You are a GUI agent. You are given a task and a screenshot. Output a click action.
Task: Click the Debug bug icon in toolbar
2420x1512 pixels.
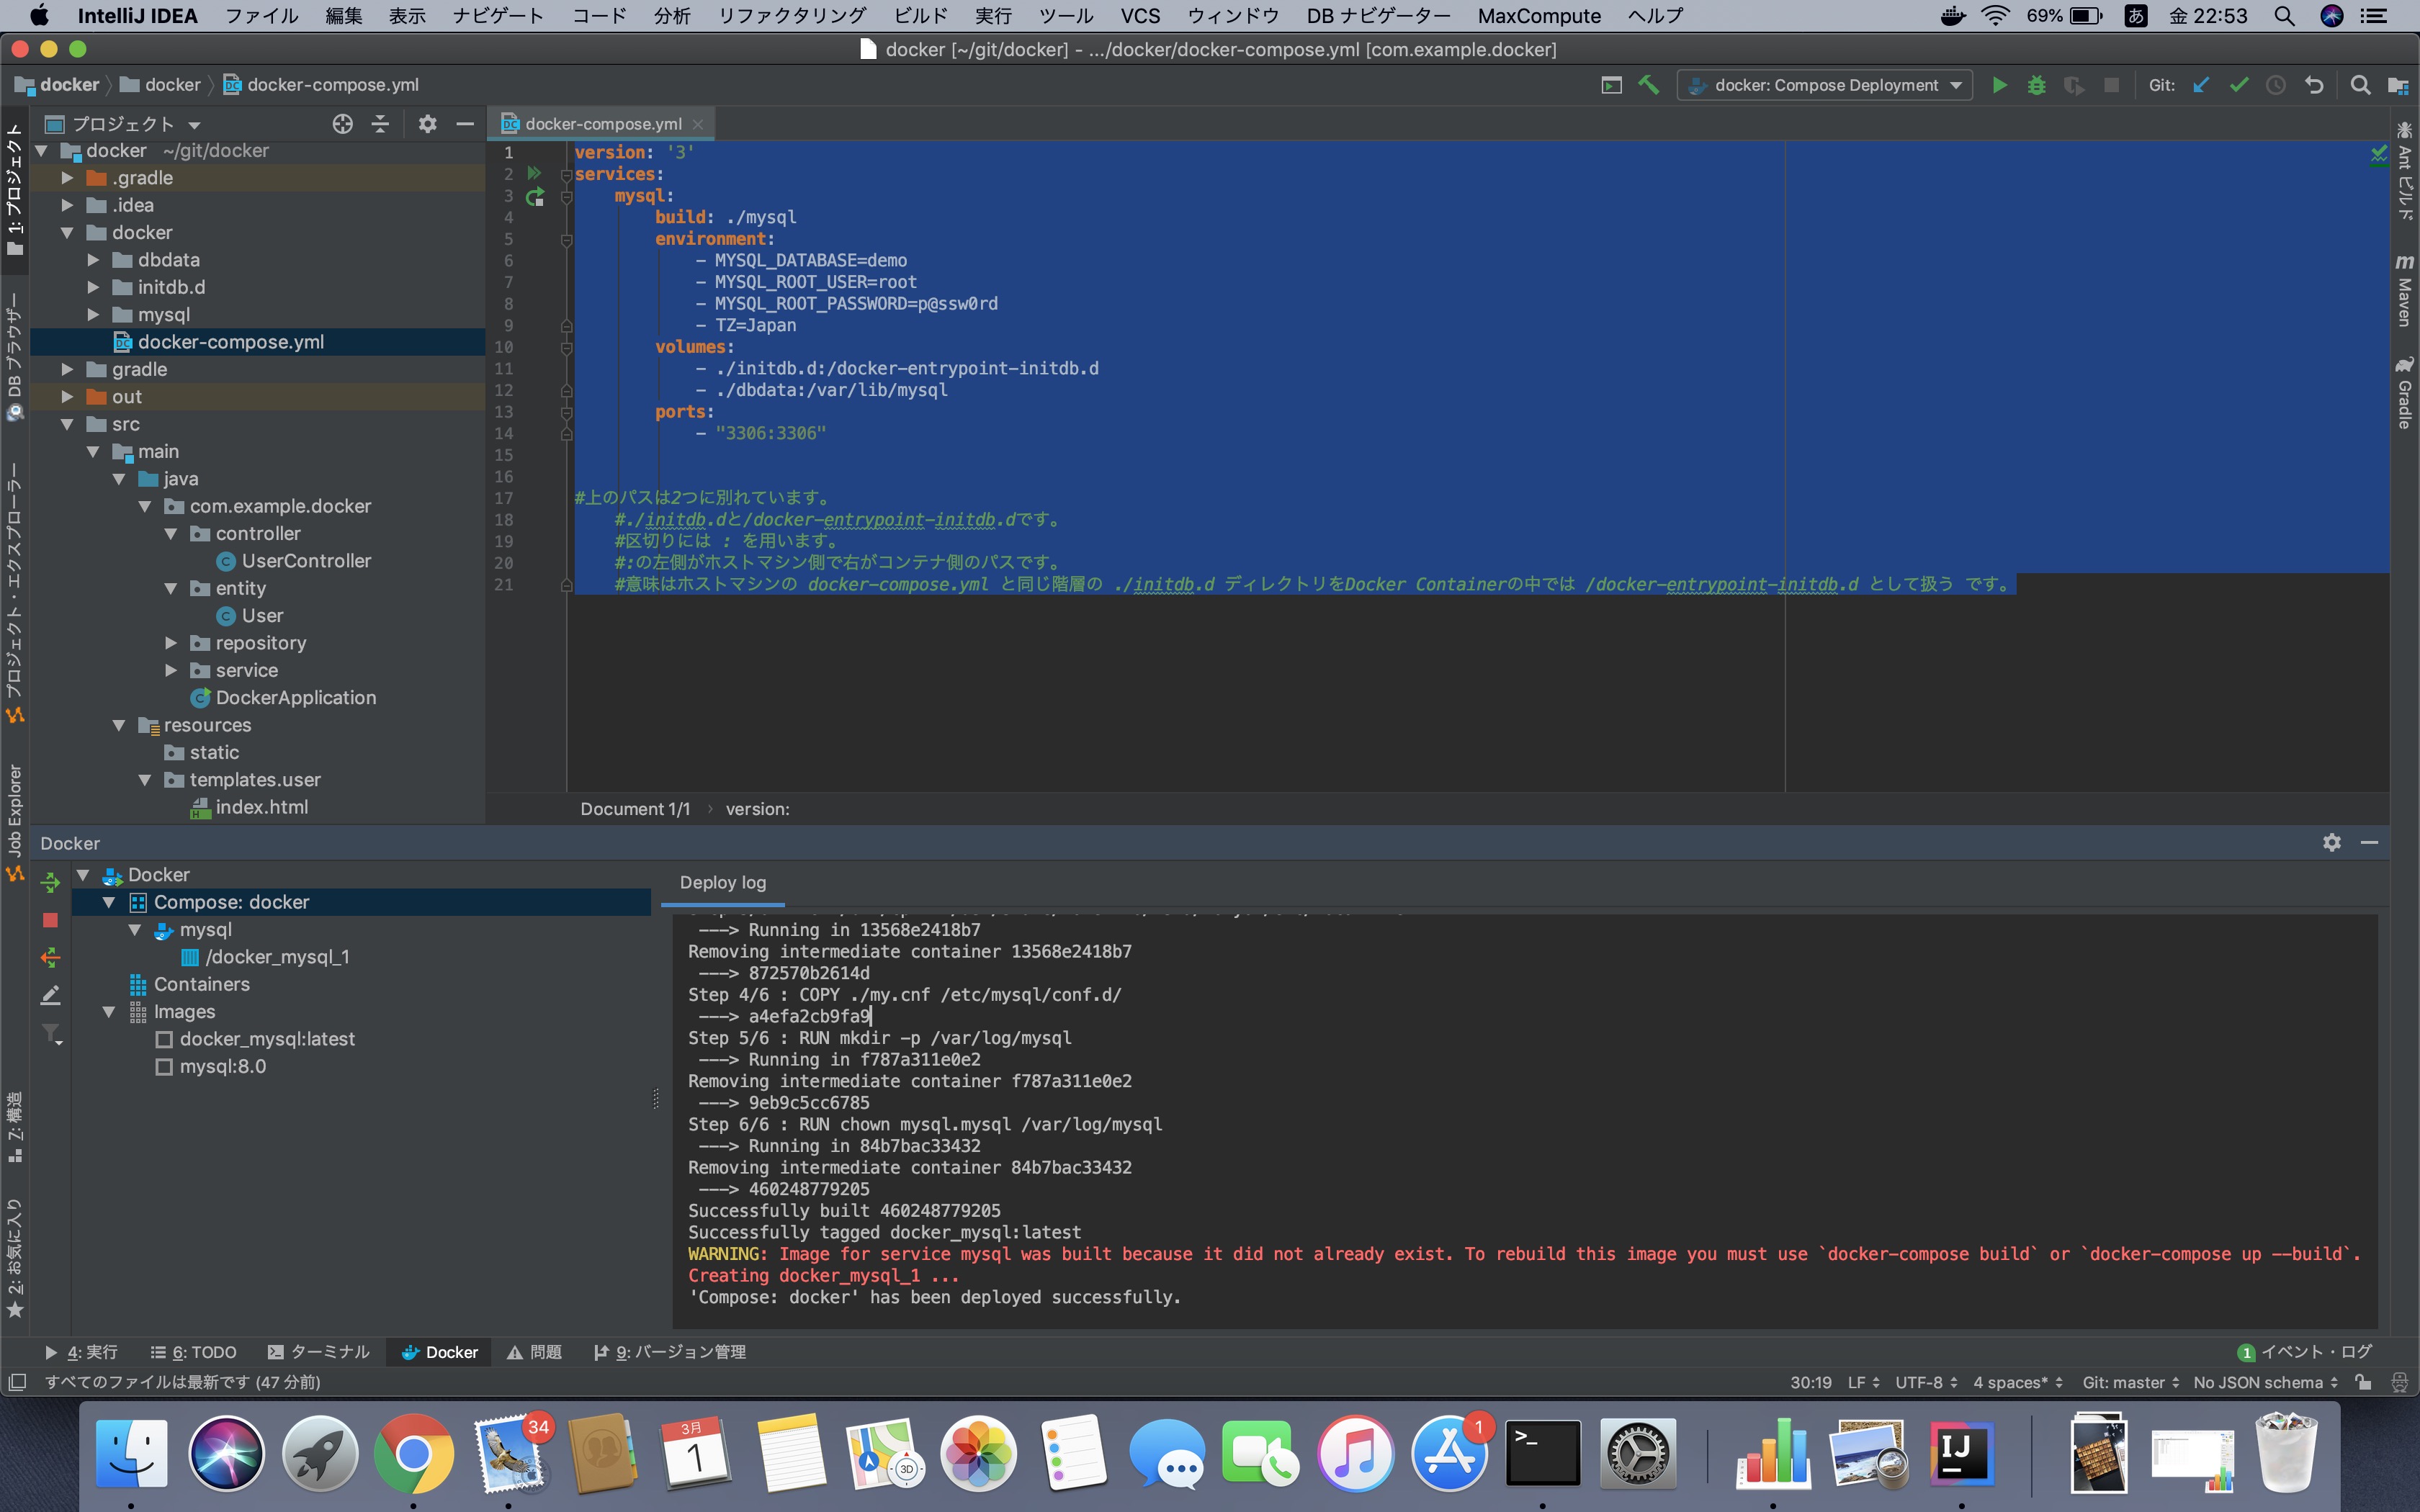coord(2036,85)
